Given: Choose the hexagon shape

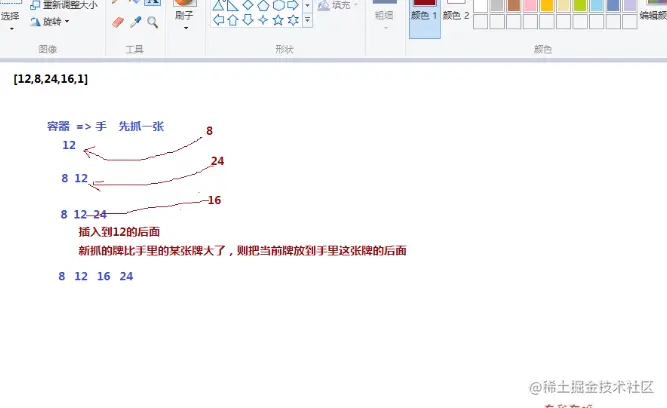Looking at the screenshot, I should (278, 5).
